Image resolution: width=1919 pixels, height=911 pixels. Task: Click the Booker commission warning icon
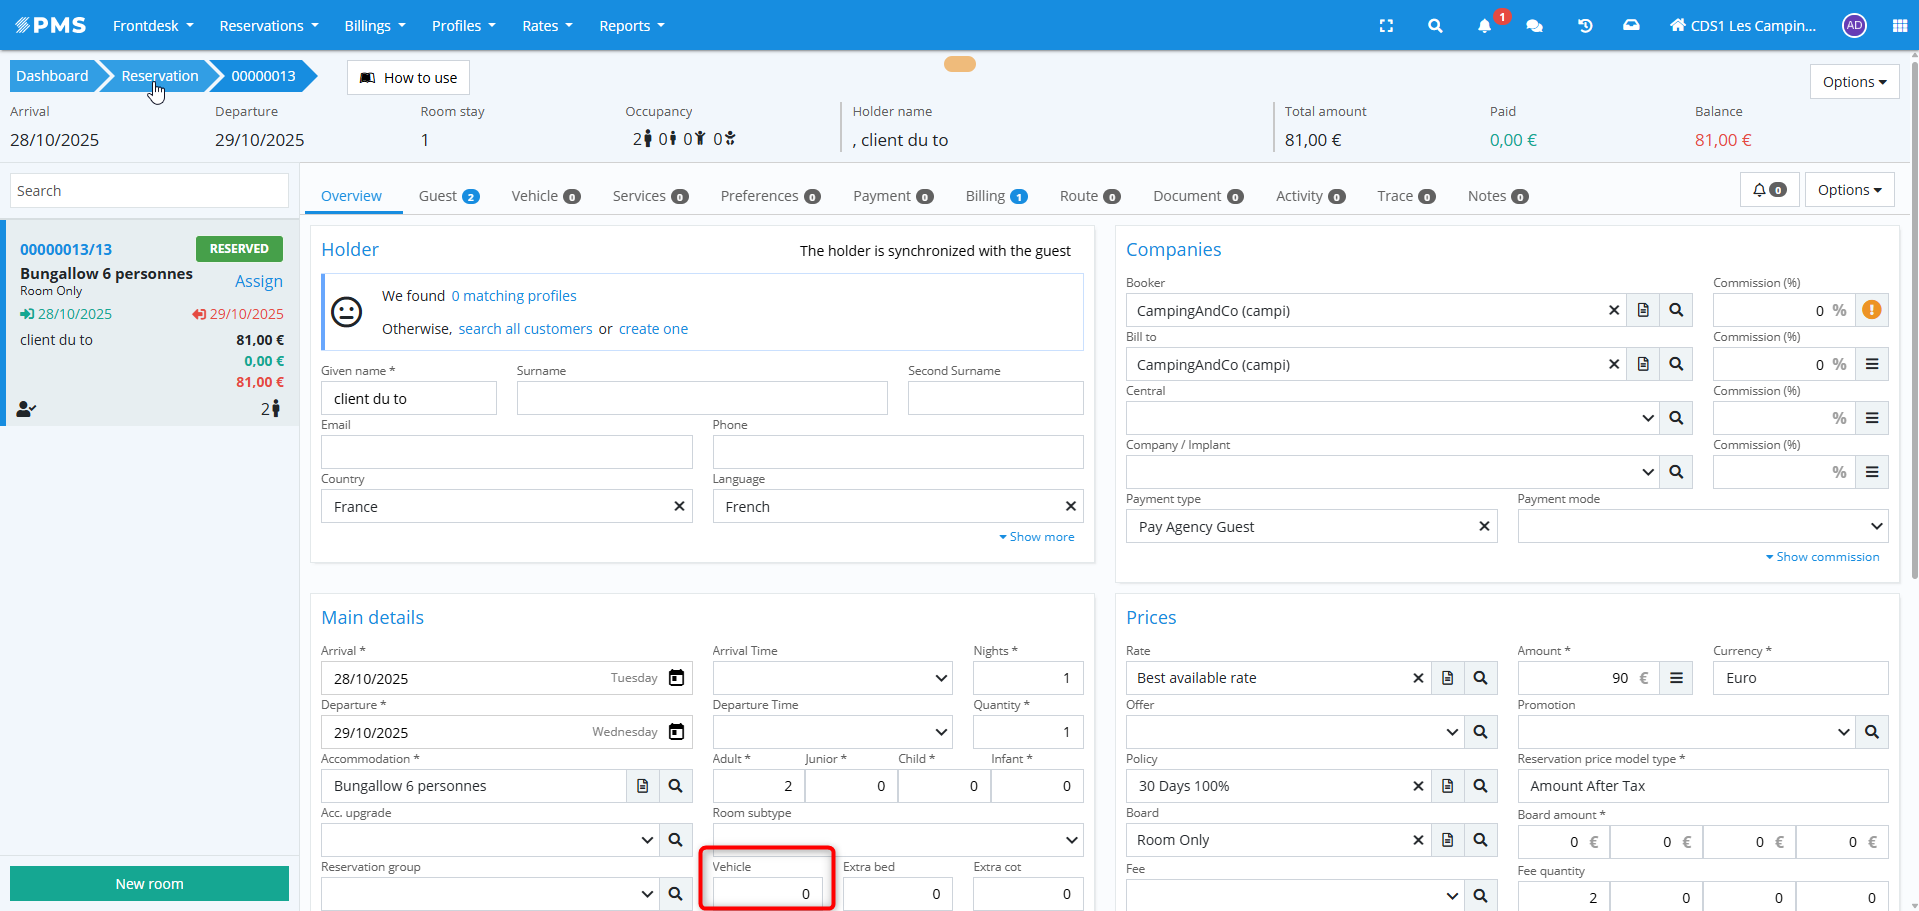[x=1872, y=311]
